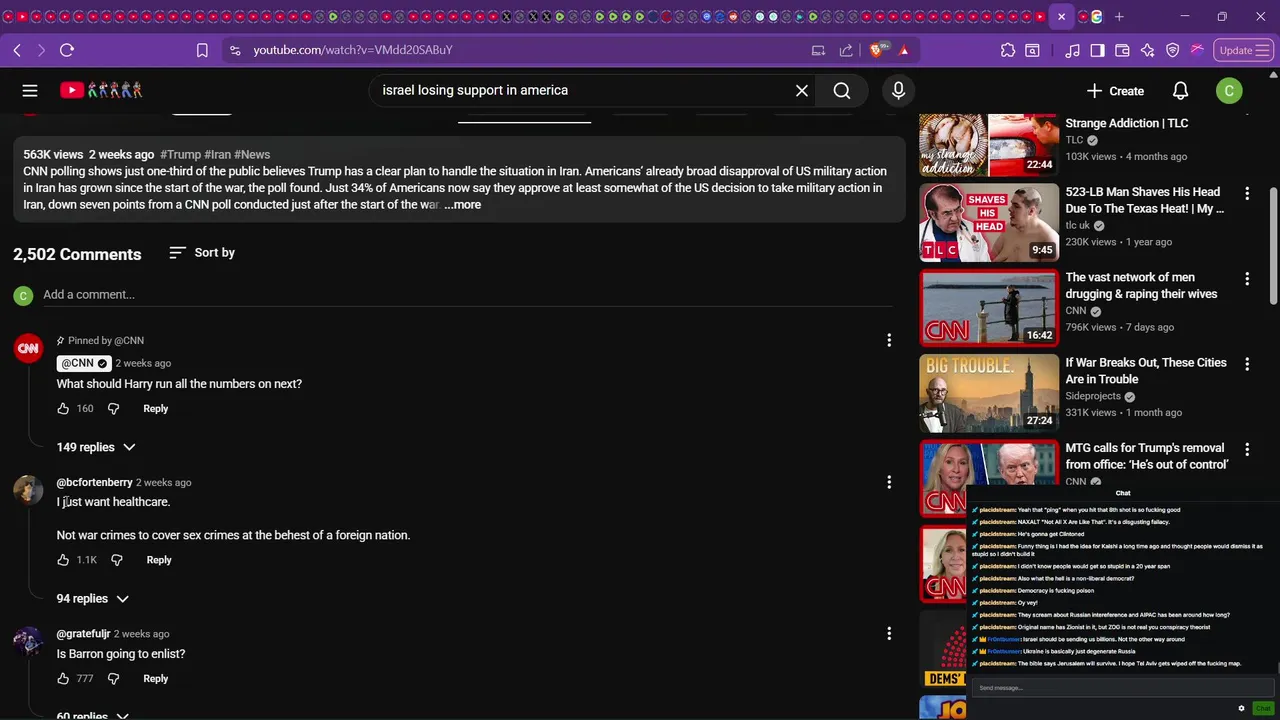Go to the YouTube home logo
This screenshot has height=720, width=1280.
pyautogui.click(x=101, y=90)
